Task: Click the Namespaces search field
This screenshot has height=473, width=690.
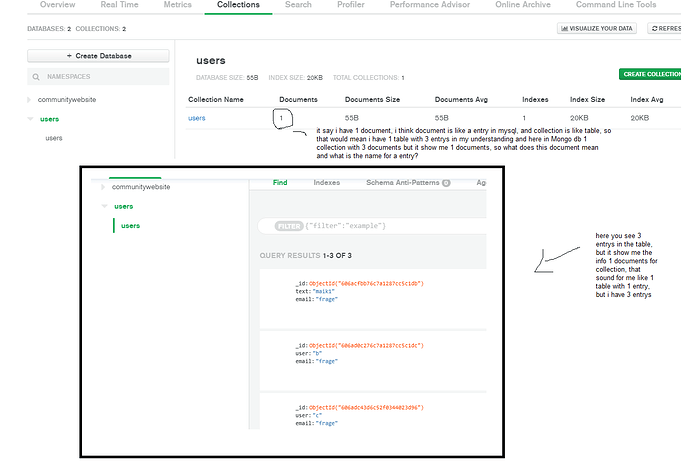Action: point(98,76)
